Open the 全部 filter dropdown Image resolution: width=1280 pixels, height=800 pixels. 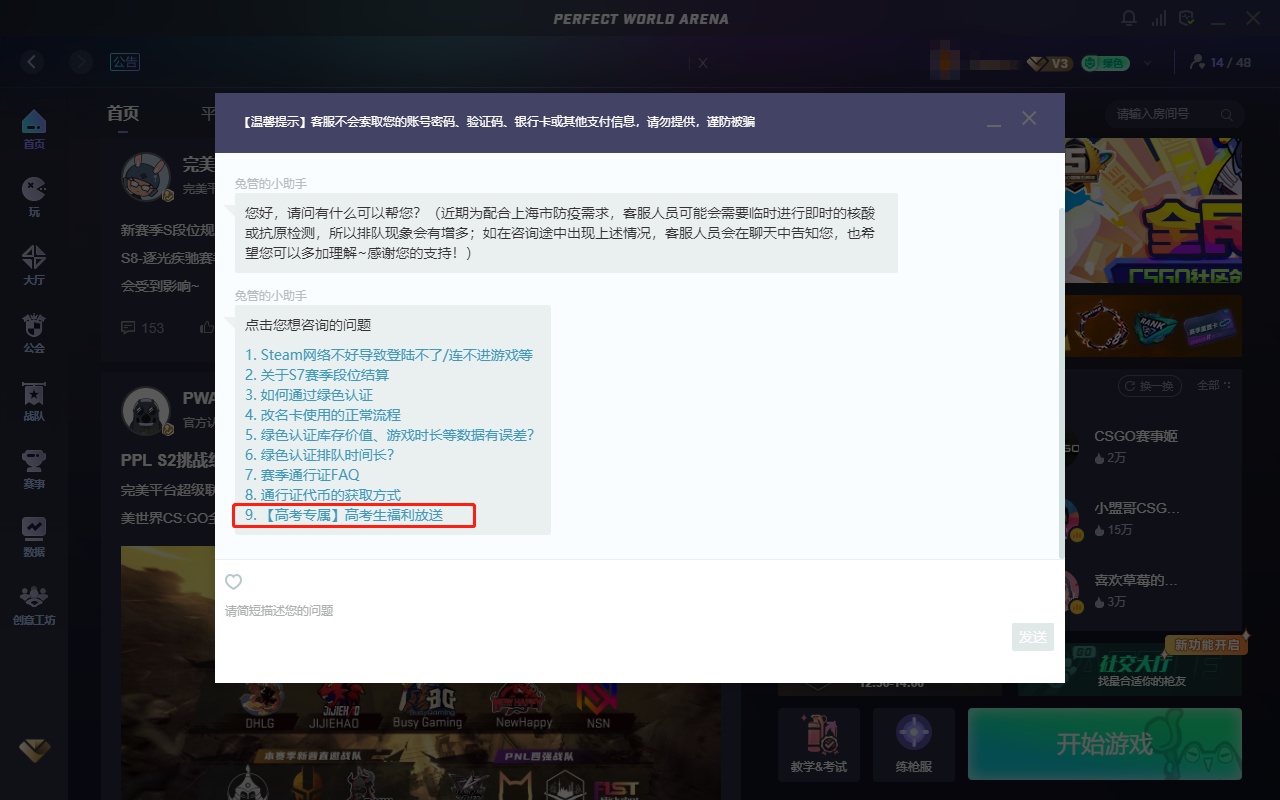[x=1213, y=386]
